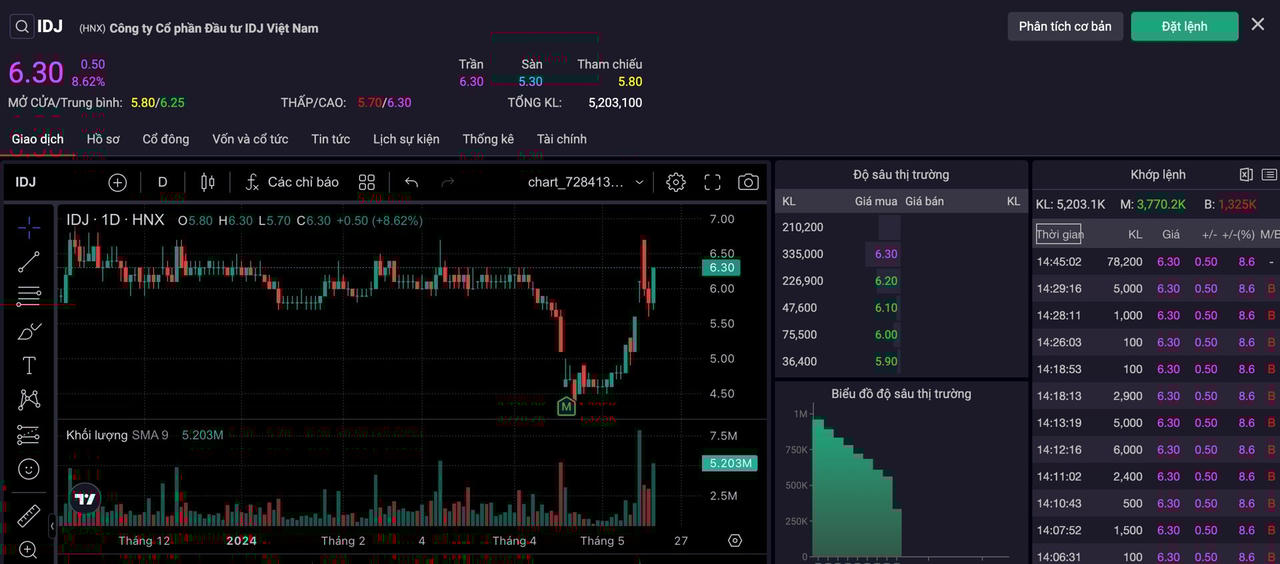This screenshot has width=1280, height=564.
Task: Open the Tài chính tab
Action: click(x=561, y=139)
